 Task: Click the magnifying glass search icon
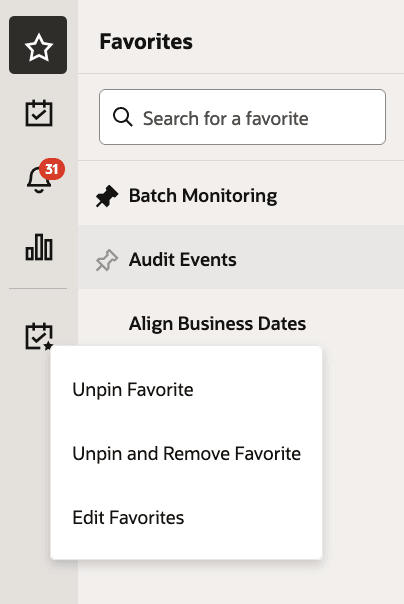tap(123, 117)
